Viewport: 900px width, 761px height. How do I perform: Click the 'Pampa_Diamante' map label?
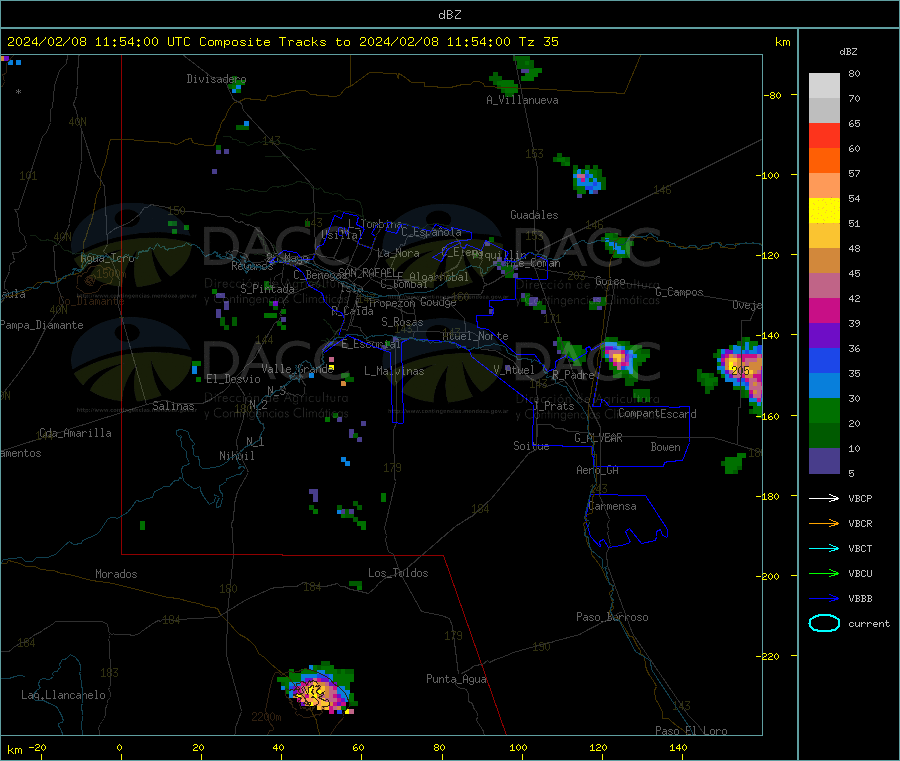42,325
